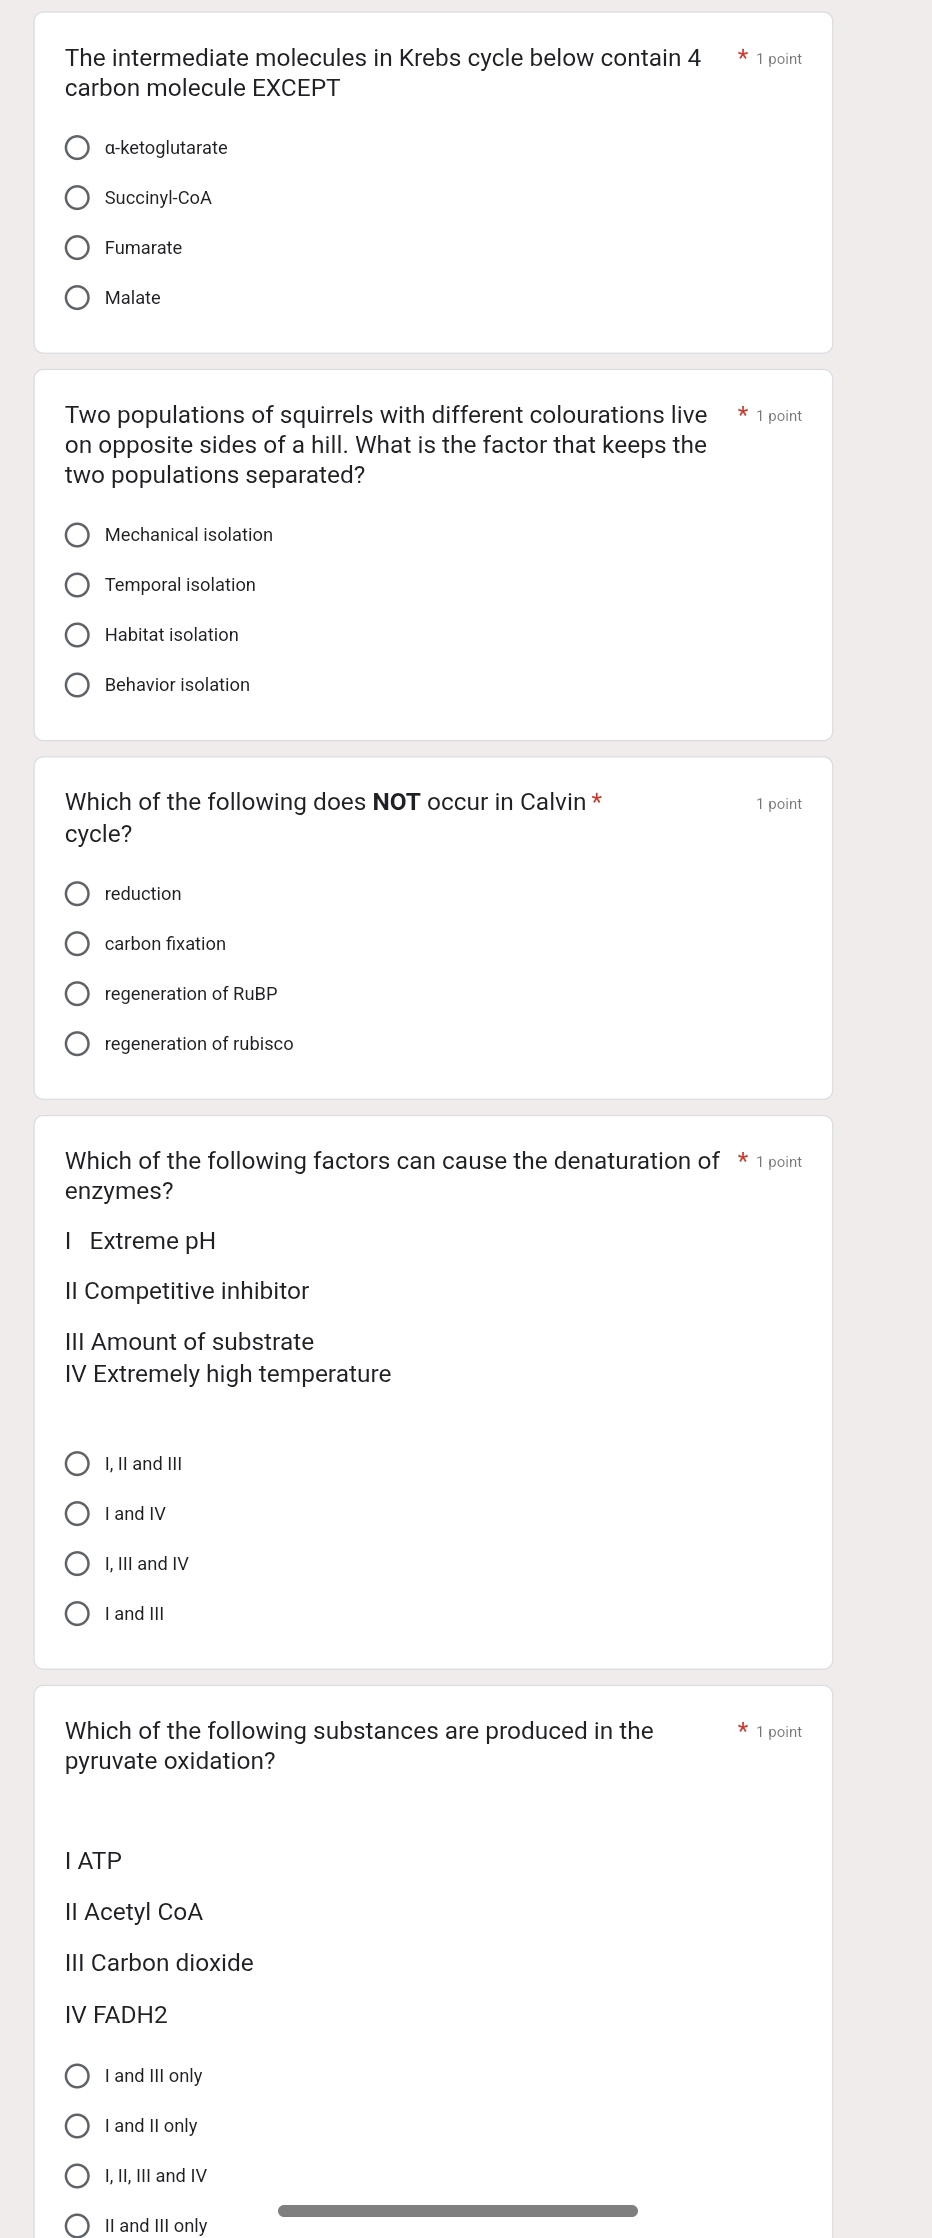The width and height of the screenshot is (932, 2238).
Task: Select Habitat isolation radio button
Action: (x=77, y=635)
